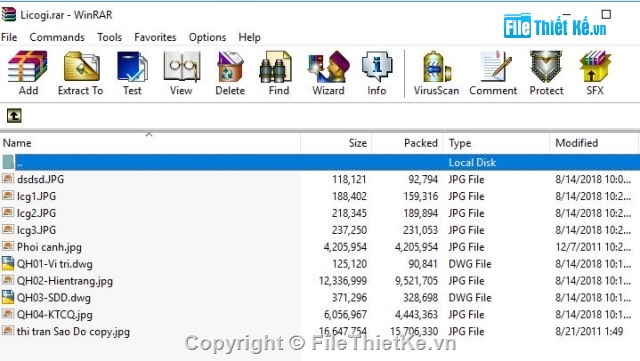Run the VirusScan toolbar icon
Screen dimensions: 640x361
pyautogui.click(x=436, y=66)
